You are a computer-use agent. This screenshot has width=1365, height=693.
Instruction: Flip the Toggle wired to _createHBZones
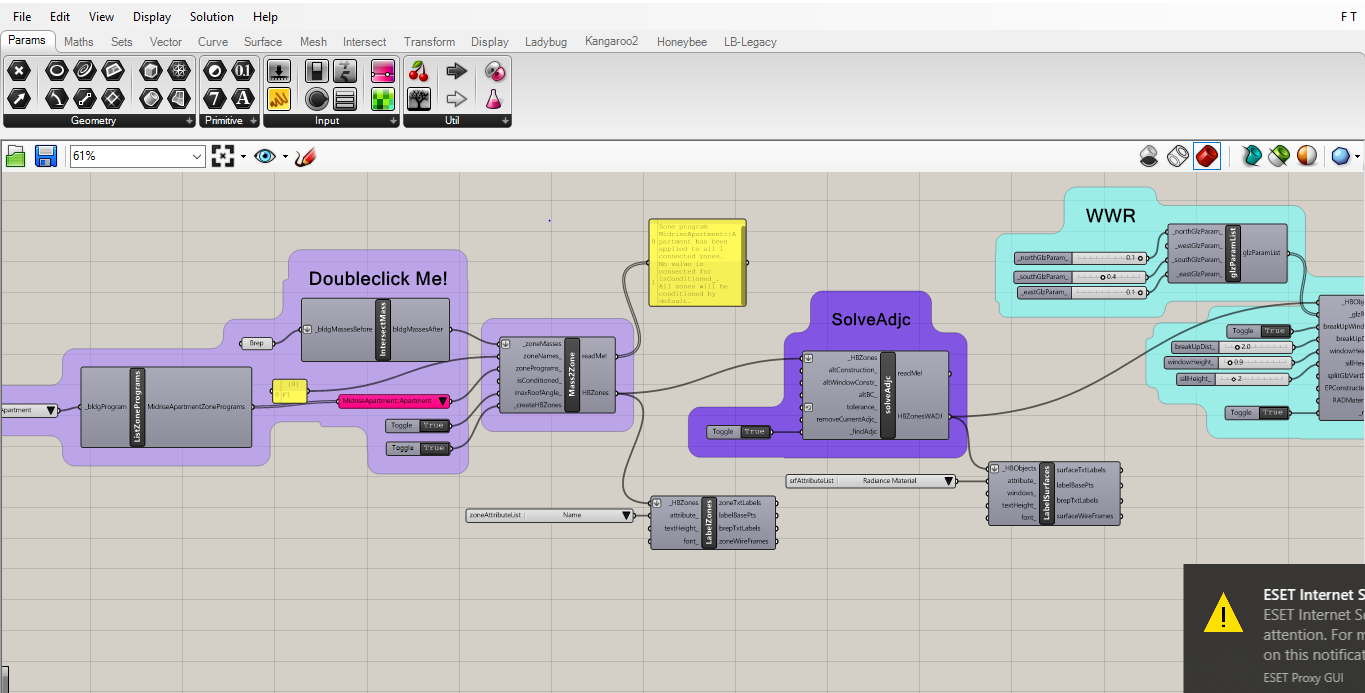pyautogui.click(x=417, y=448)
